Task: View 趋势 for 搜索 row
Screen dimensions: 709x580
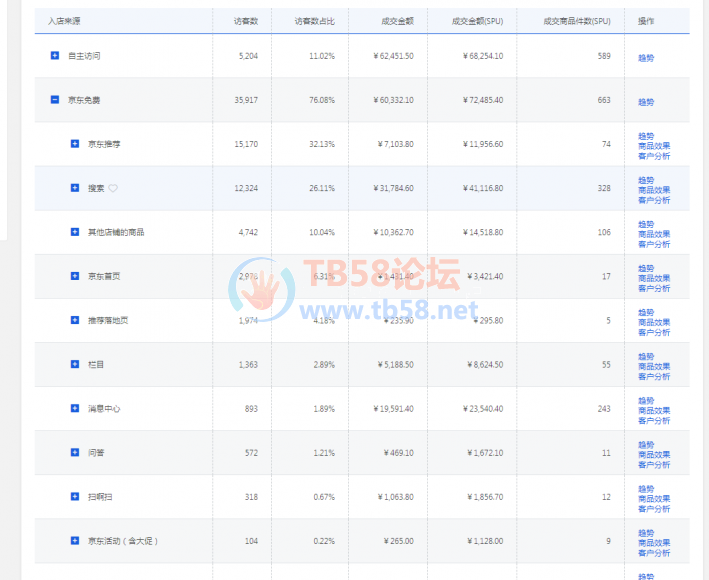Action: pos(646,180)
